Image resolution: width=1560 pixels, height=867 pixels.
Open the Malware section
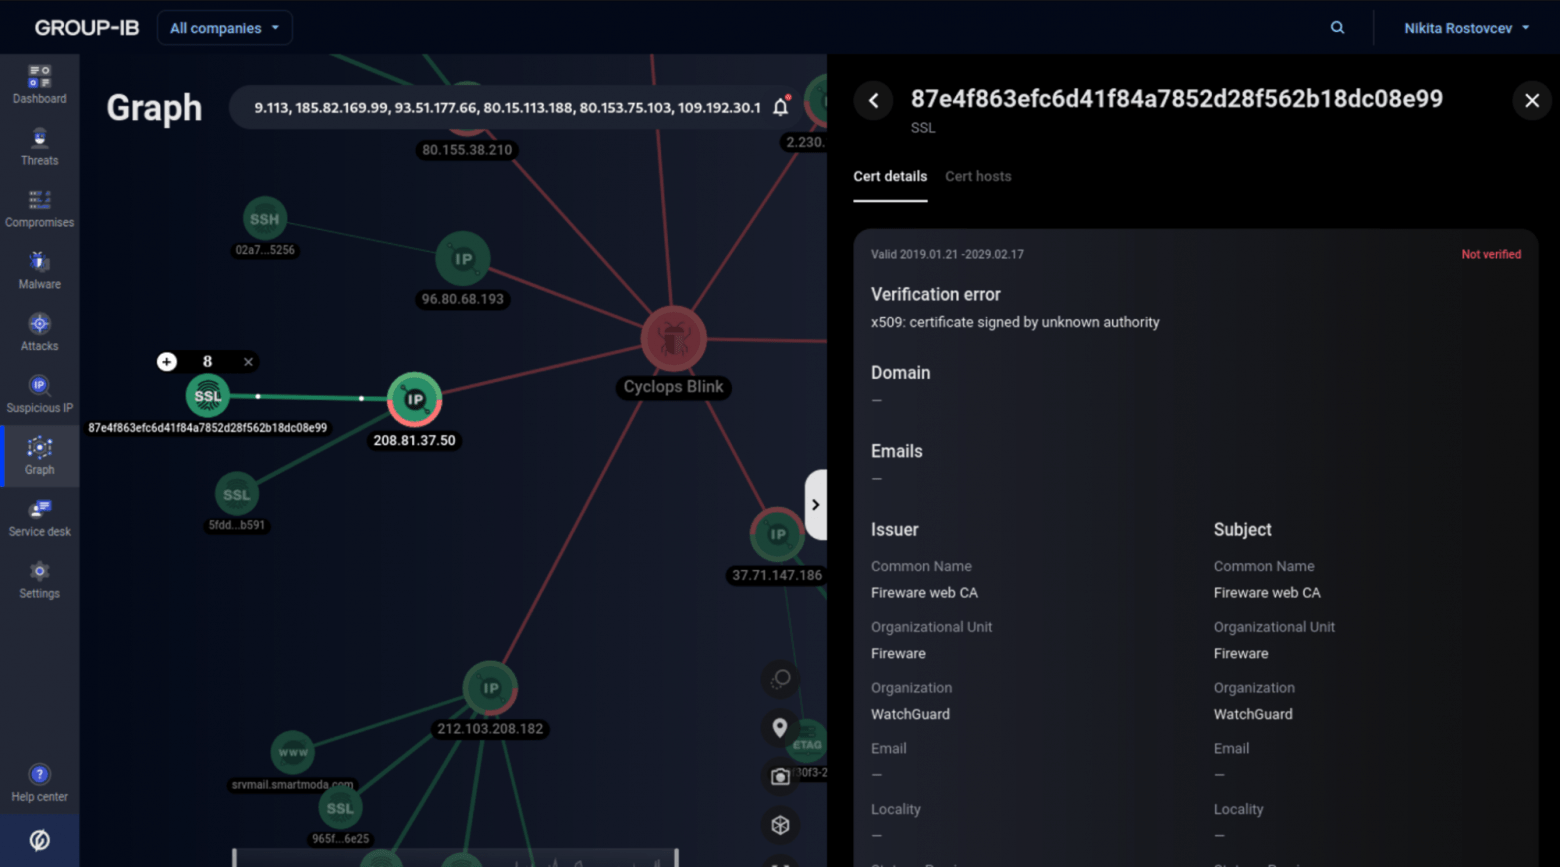coord(39,270)
